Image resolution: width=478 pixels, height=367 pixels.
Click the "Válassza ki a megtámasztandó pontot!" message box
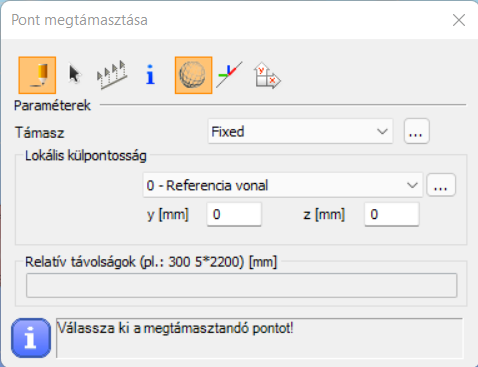pyautogui.click(x=260, y=338)
